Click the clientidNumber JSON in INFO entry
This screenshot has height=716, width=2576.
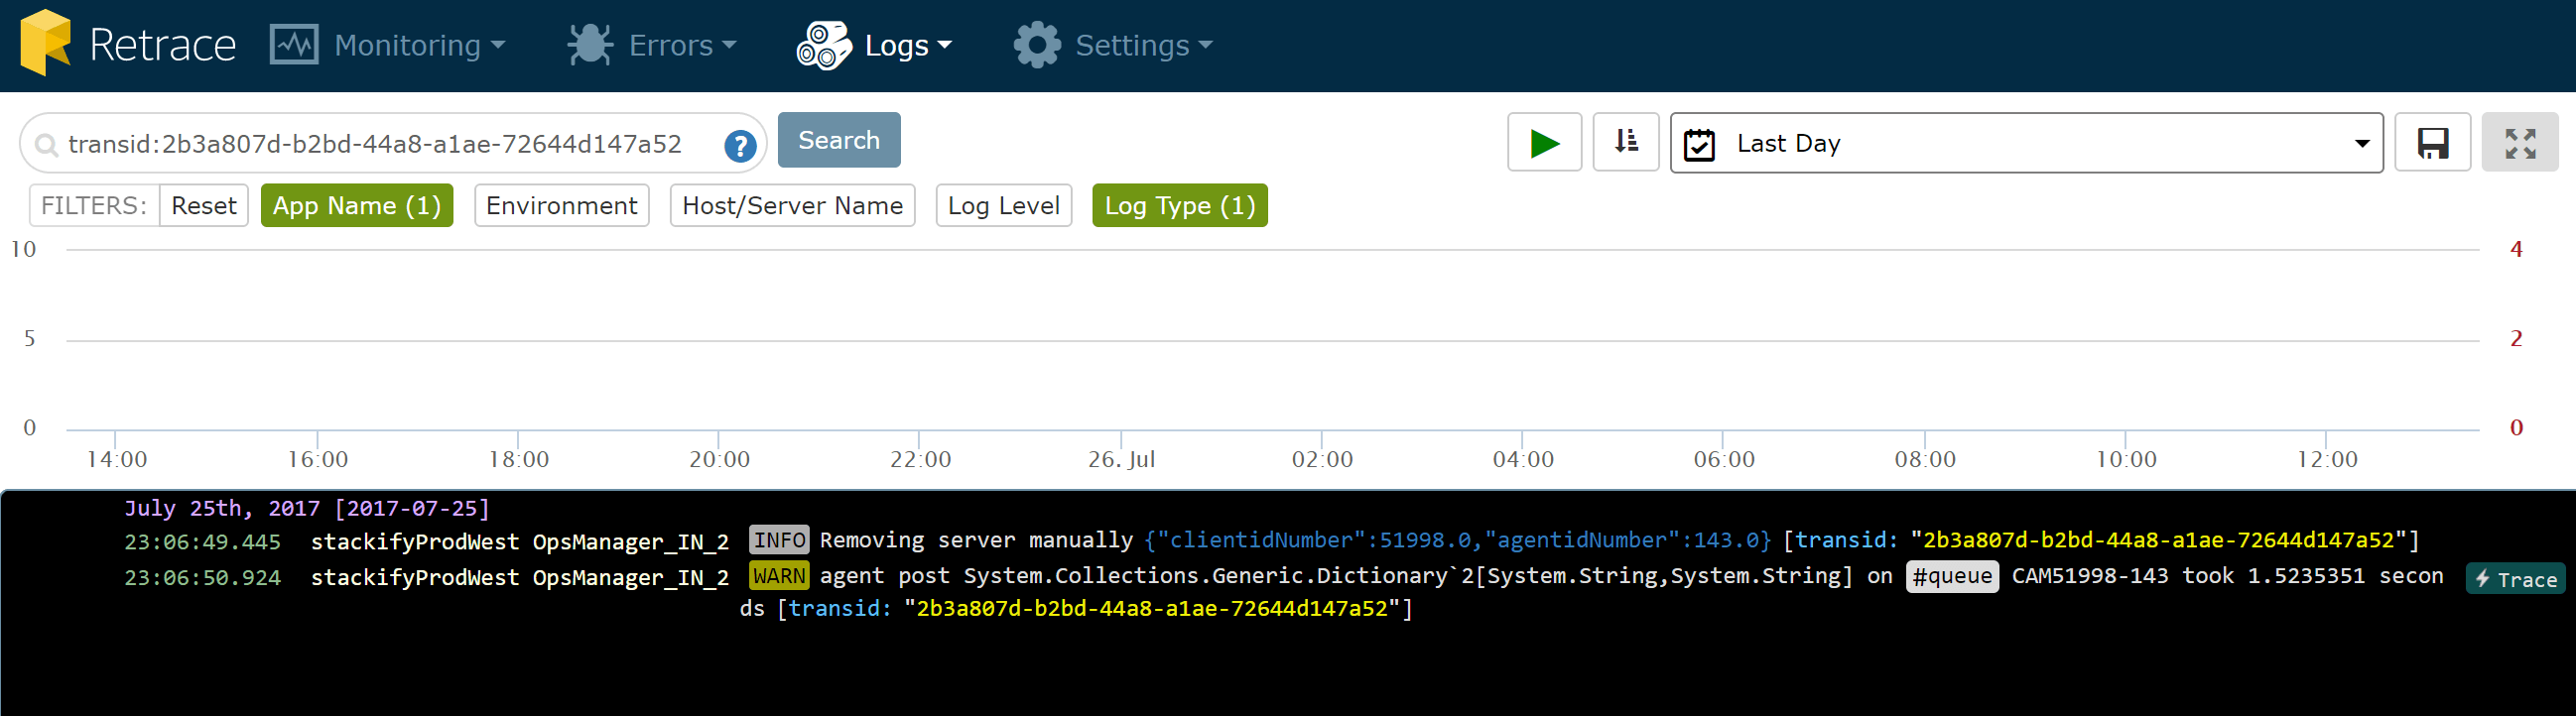click(x=1458, y=540)
